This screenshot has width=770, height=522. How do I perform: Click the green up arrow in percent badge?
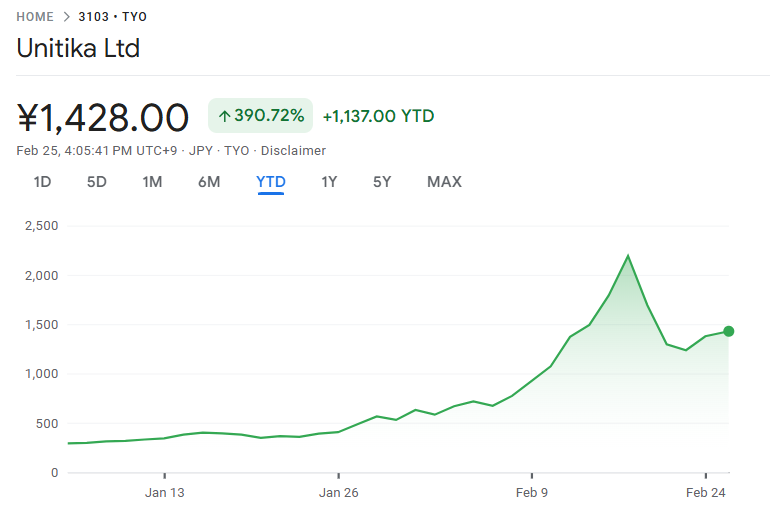[x=224, y=116]
